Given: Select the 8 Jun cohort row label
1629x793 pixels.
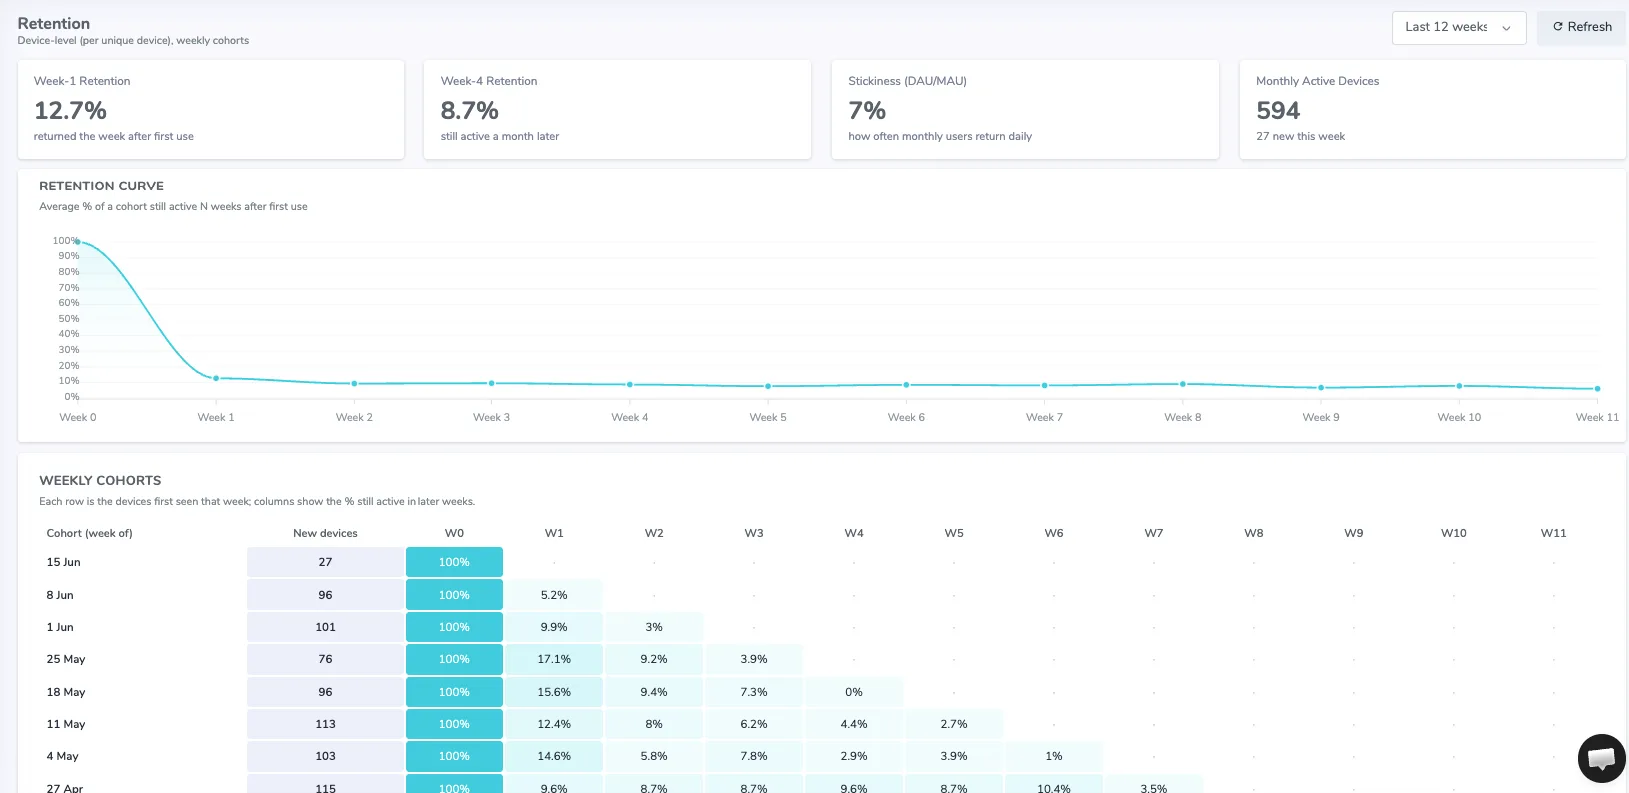Looking at the screenshot, I should (x=60, y=595).
